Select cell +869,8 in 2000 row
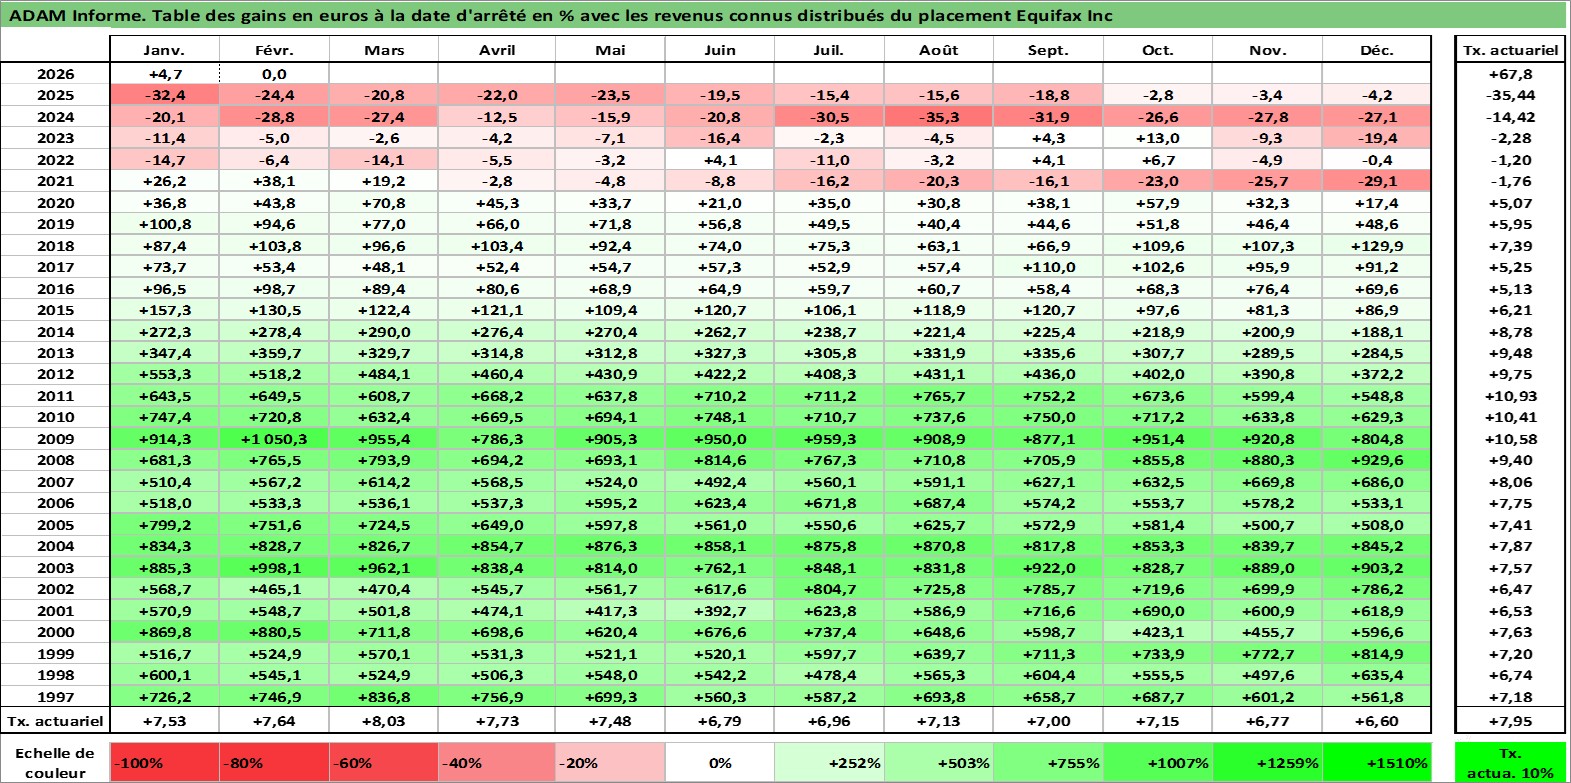1571x783 pixels. 164,632
